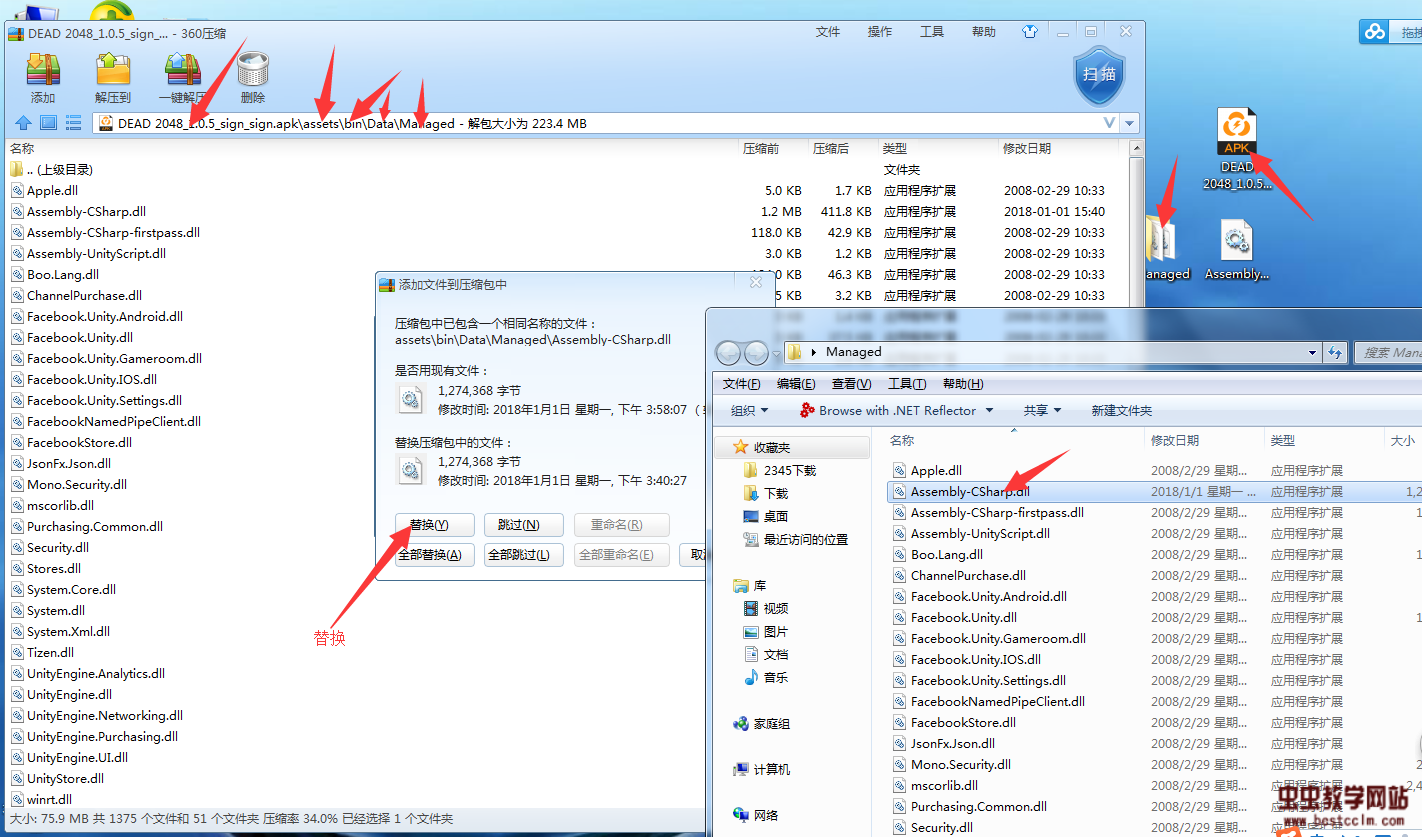Expand the 360压缩 path dropdown arrow
The width and height of the screenshot is (1422, 837).
coord(1109,123)
